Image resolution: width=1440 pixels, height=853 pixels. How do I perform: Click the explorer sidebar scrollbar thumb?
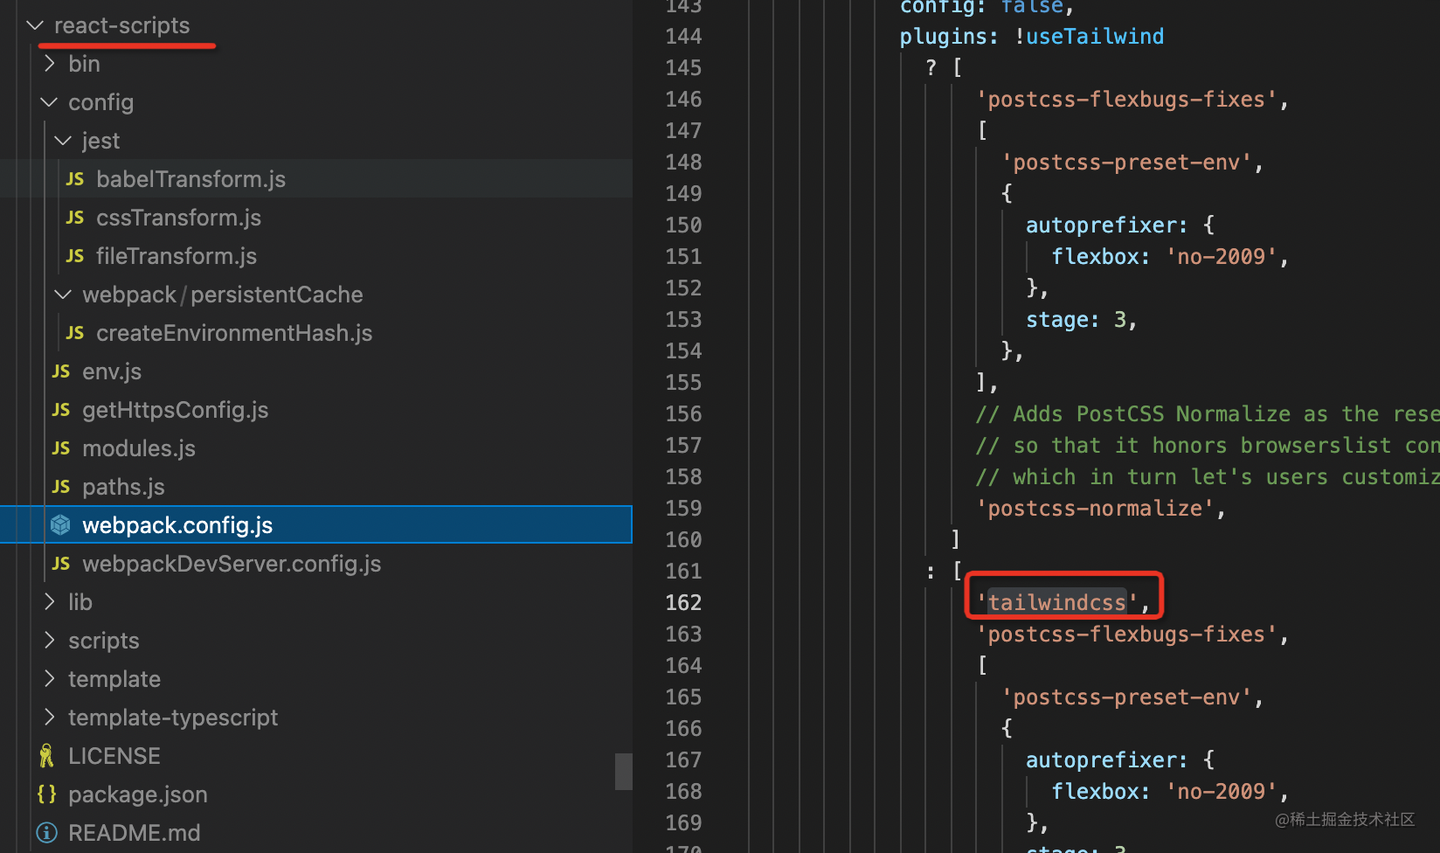pos(623,771)
